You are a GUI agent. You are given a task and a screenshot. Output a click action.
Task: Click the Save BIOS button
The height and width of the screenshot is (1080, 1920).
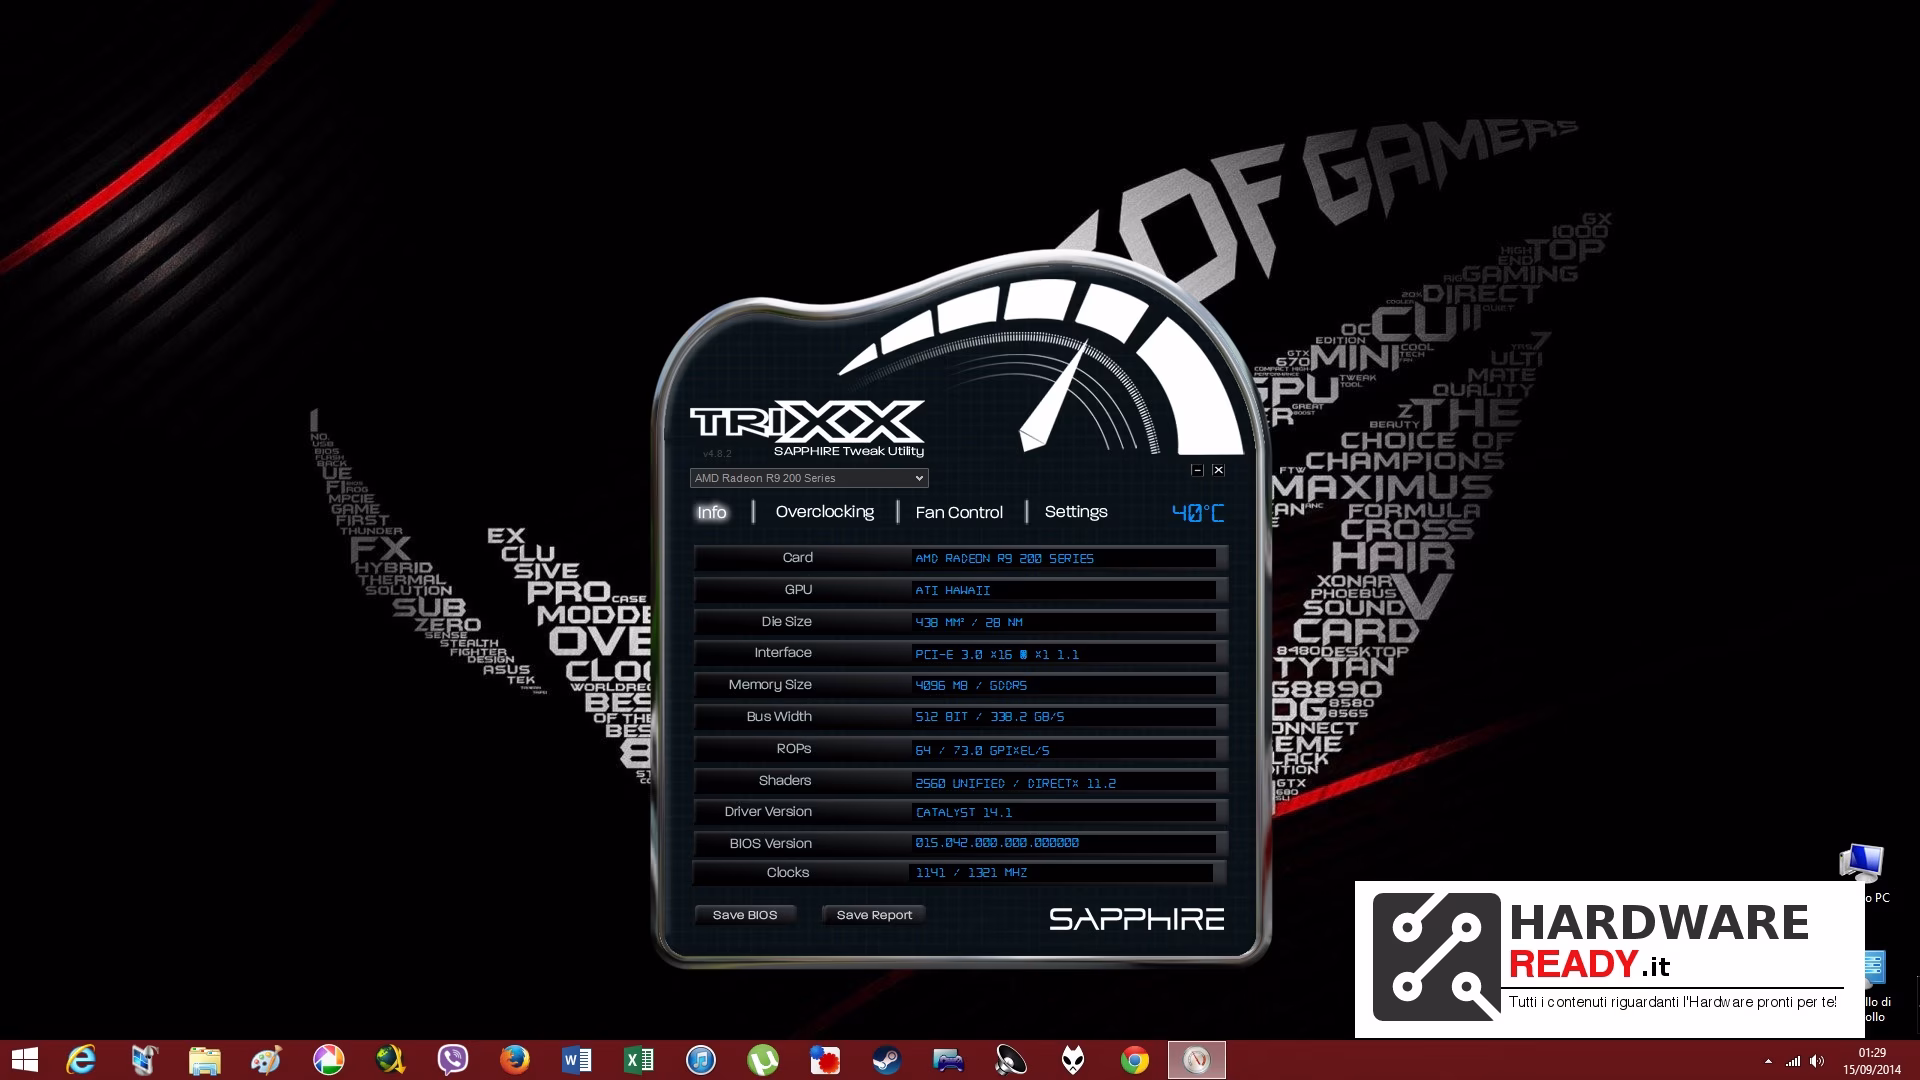point(745,915)
